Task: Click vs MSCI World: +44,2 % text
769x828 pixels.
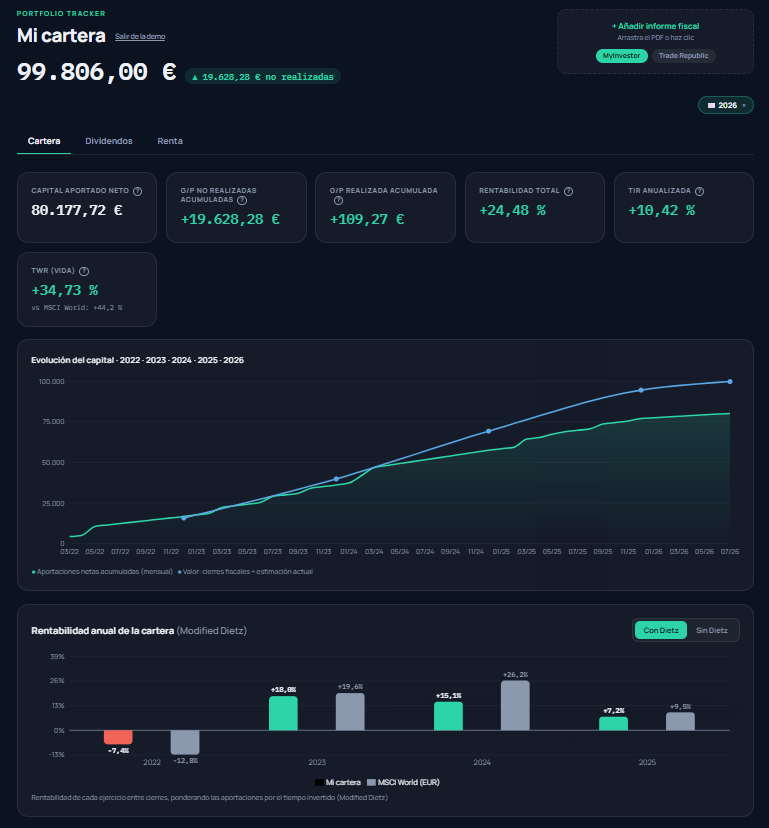Action: click(x=77, y=308)
